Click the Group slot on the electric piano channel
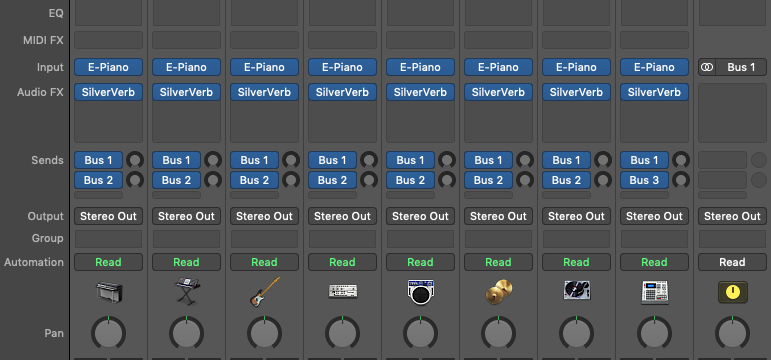The height and width of the screenshot is (360, 771). coord(109,239)
